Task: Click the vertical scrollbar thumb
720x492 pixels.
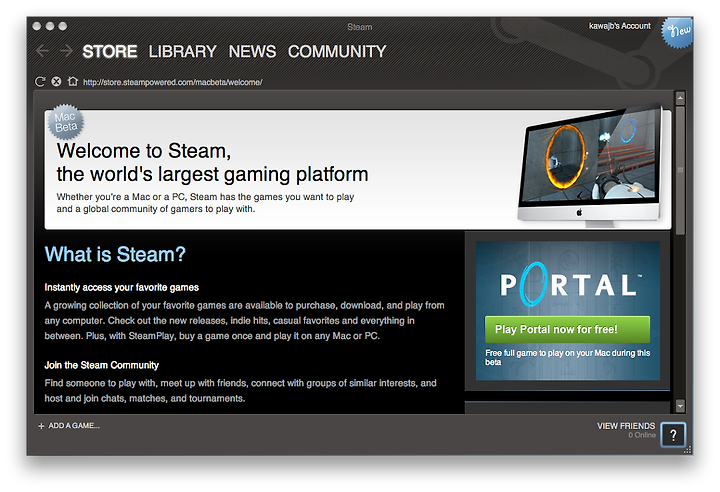Action: 680,170
